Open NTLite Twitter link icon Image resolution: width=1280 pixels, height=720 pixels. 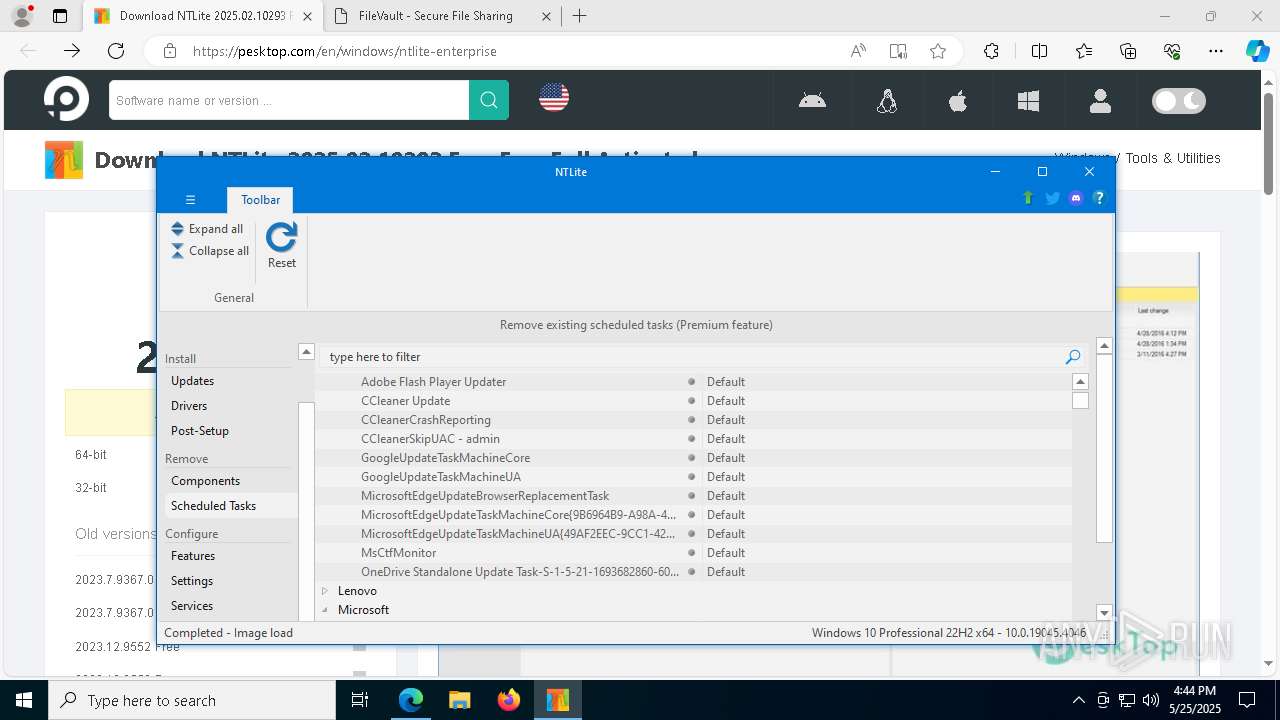pyautogui.click(x=1052, y=198)
